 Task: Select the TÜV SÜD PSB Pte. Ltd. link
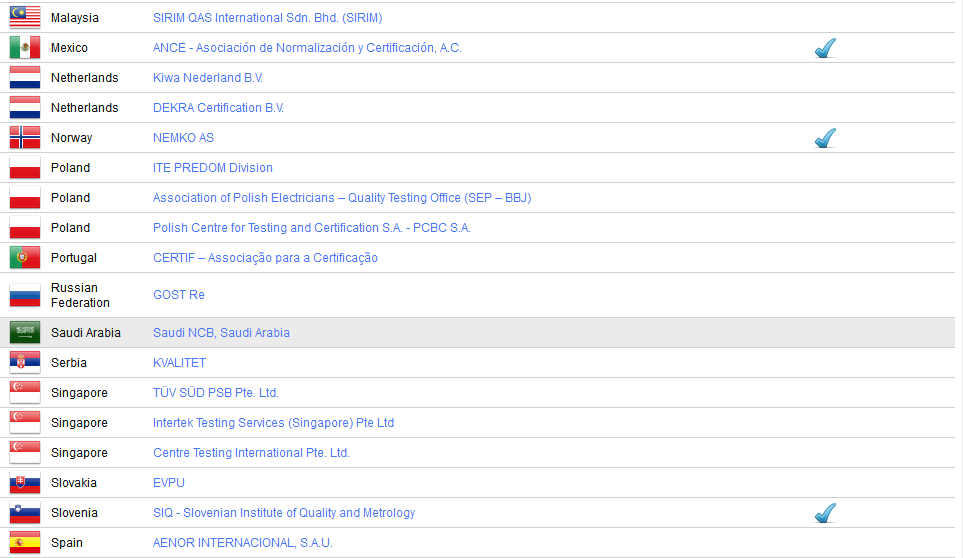click(x=216, y=393)
